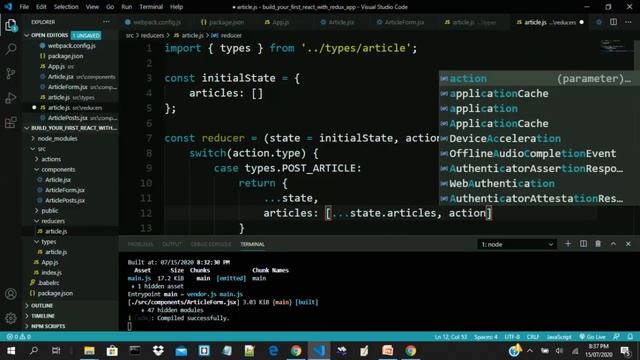Click the Go Live status bar button
Image resolution: width=640 pixels, height=360 pixels.
click(592, 337)
